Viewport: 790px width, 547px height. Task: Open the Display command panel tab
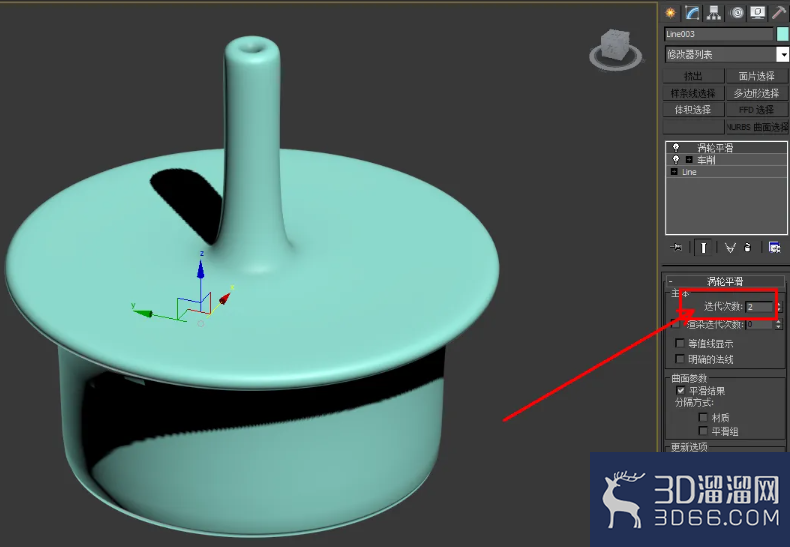point(757,13)
